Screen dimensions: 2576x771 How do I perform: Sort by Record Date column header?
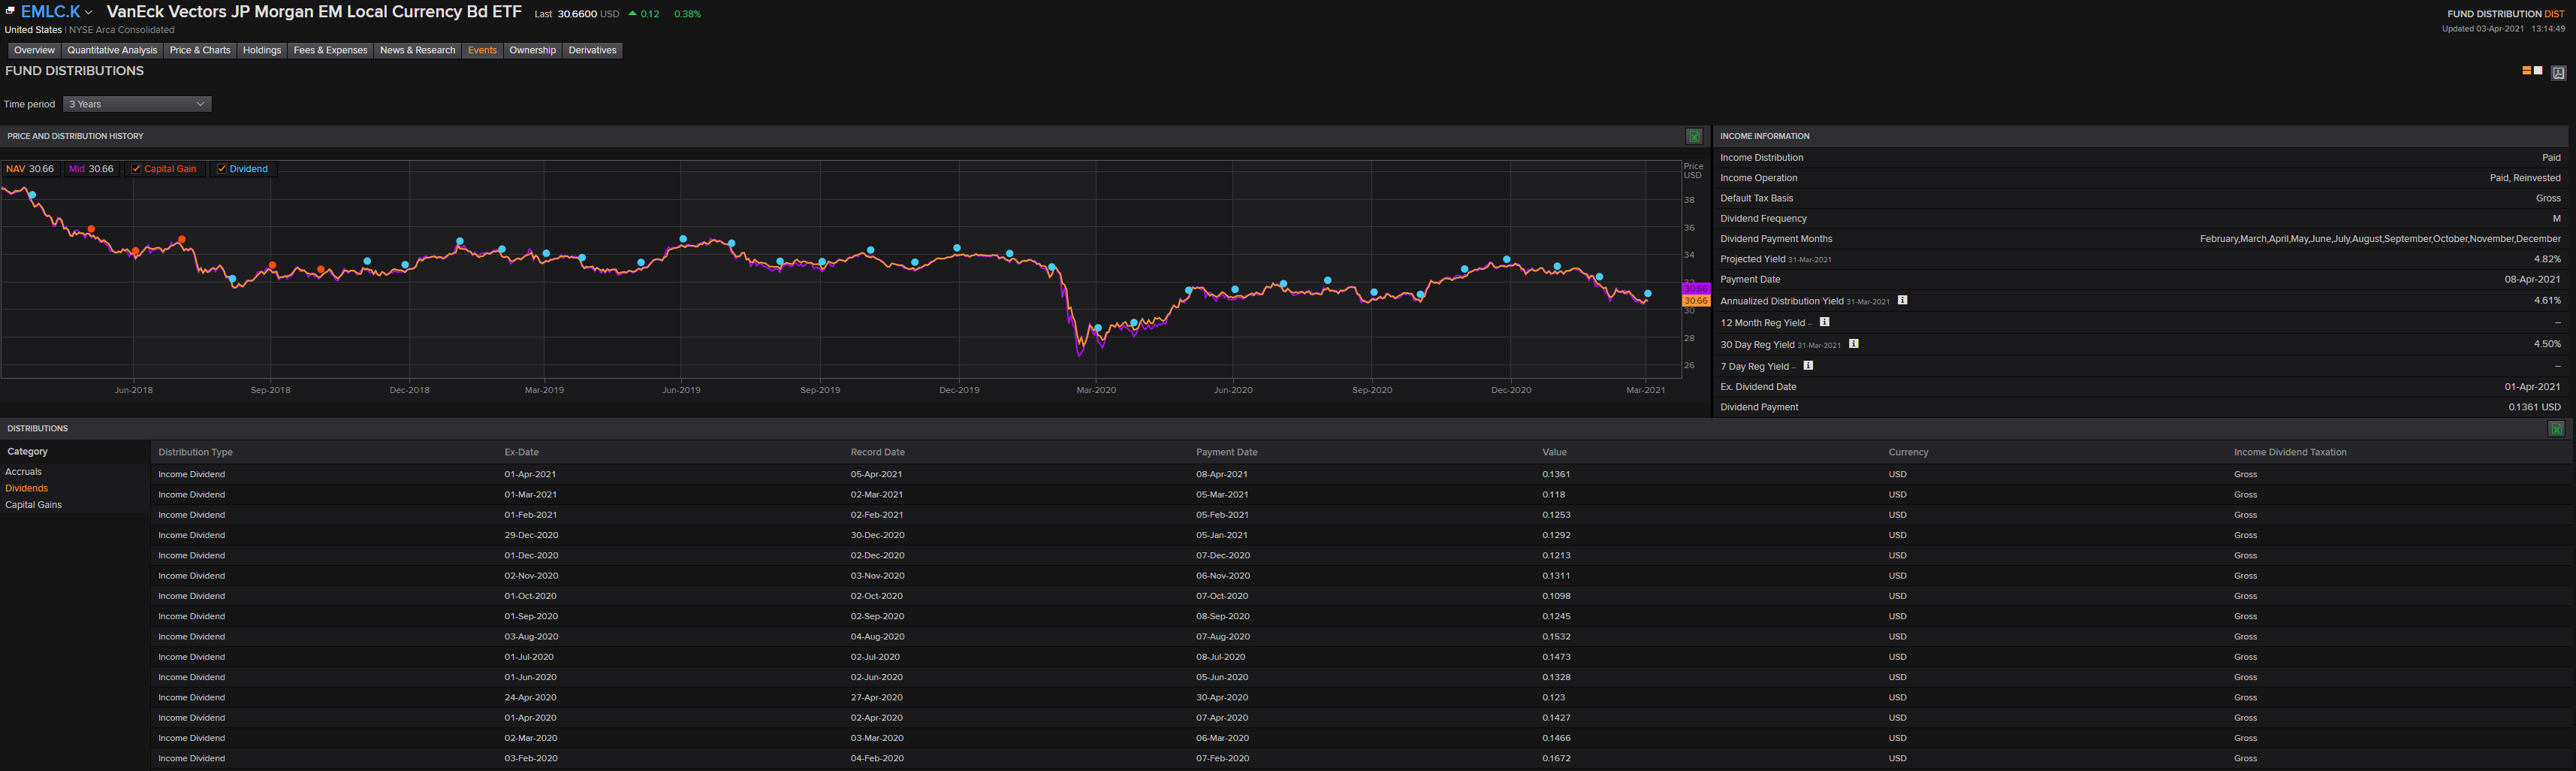click(878, 452)
